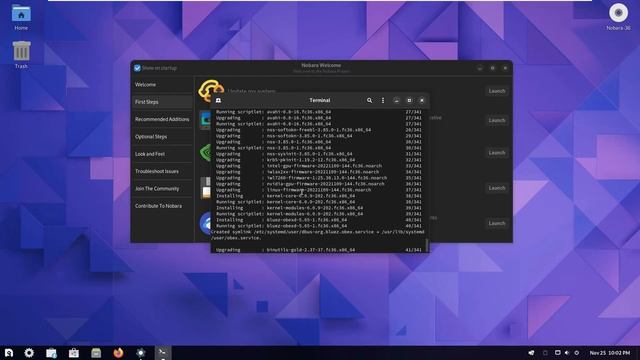This screenshot has height=360, width=640.
Task: Open Join The Community in the sidebar
Action: point(162,189)
